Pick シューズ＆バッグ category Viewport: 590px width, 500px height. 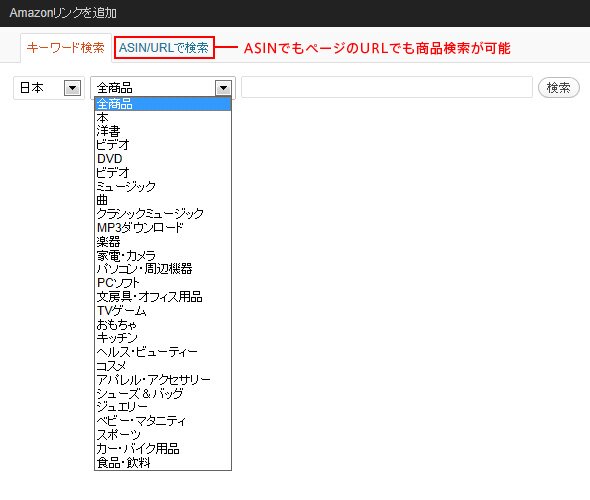[x=163, y=393]
